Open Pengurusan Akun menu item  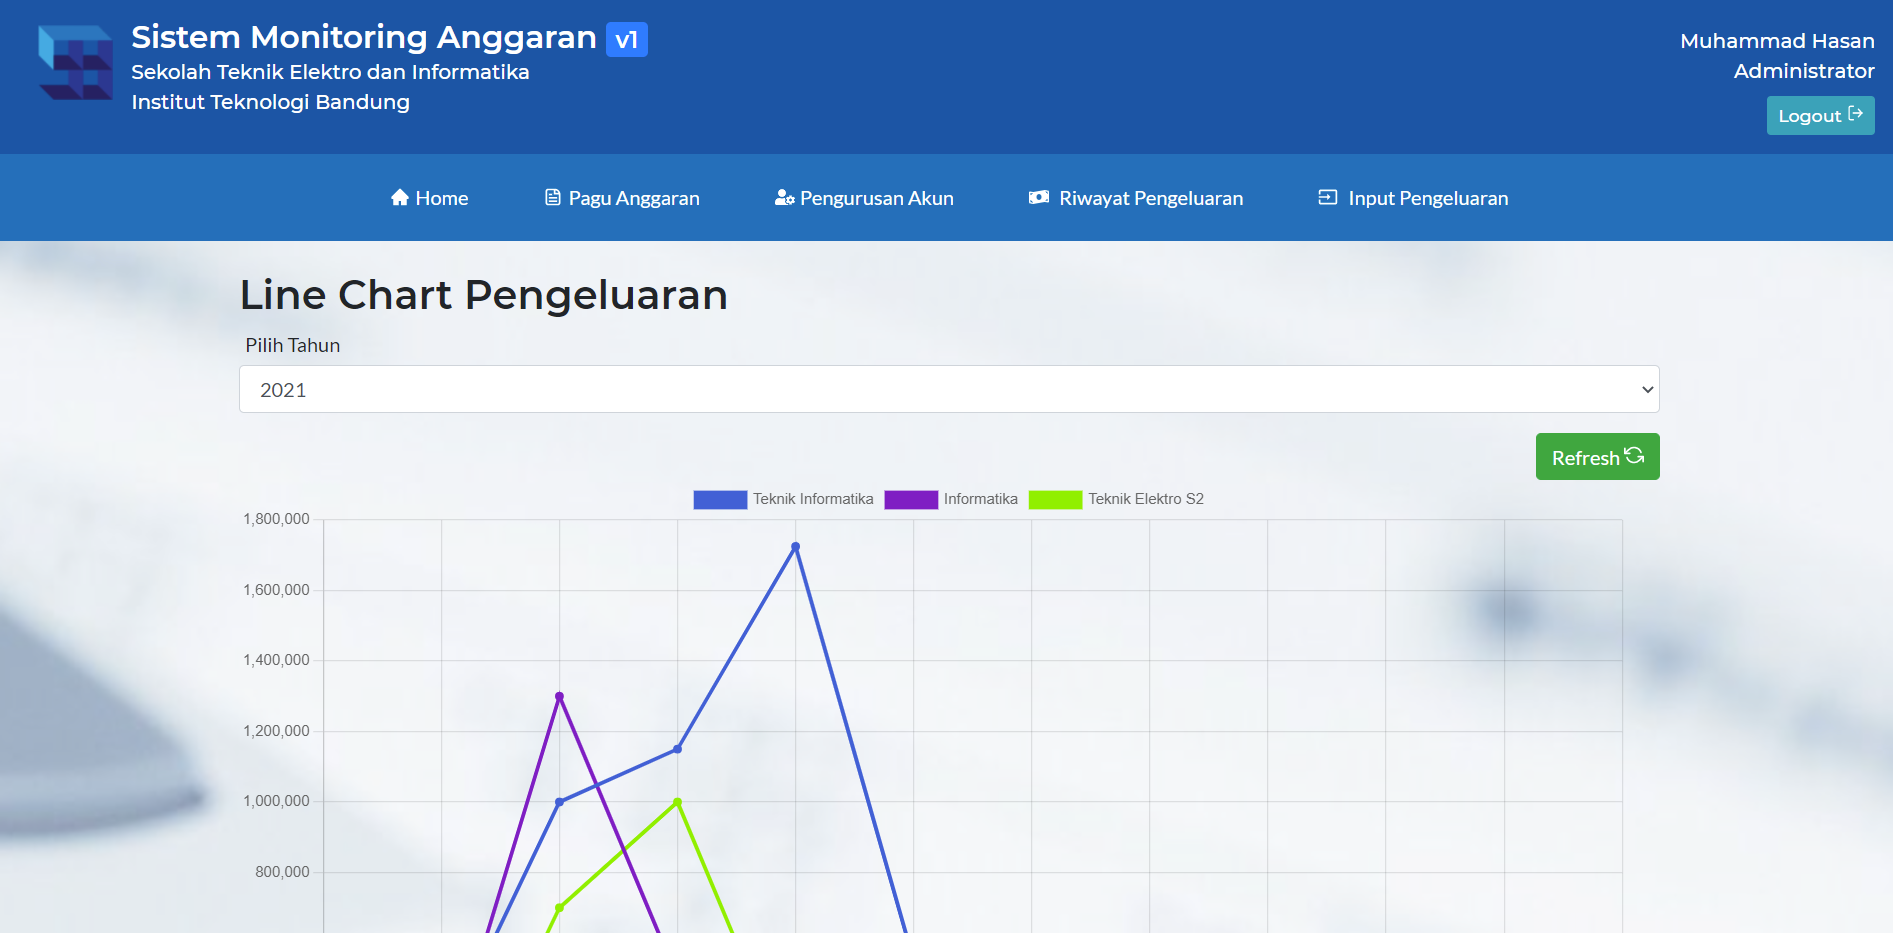[864, 198]
